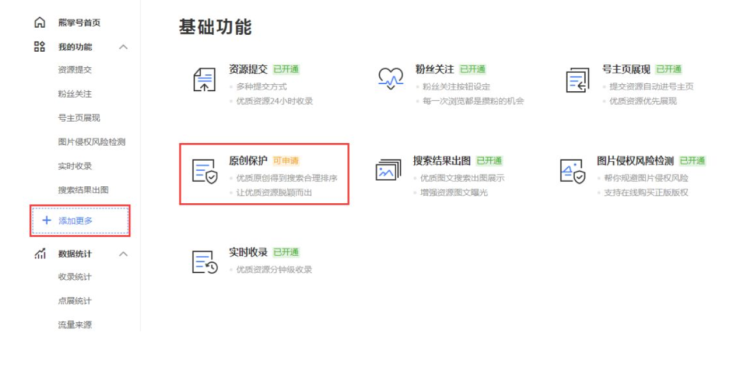Viewport: 740px width, 368px height.
Task: Select 粉丝关注 in the sidebar
Action: [75, 94]
